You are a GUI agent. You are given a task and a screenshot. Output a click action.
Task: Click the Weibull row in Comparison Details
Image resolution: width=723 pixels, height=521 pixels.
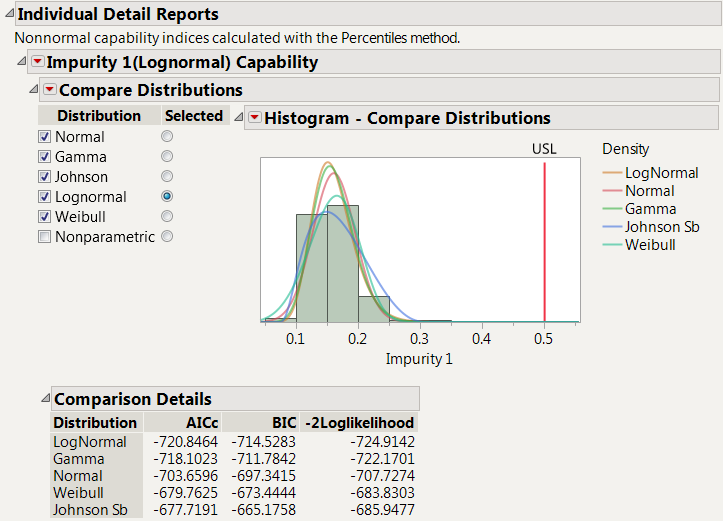(234, 493)
